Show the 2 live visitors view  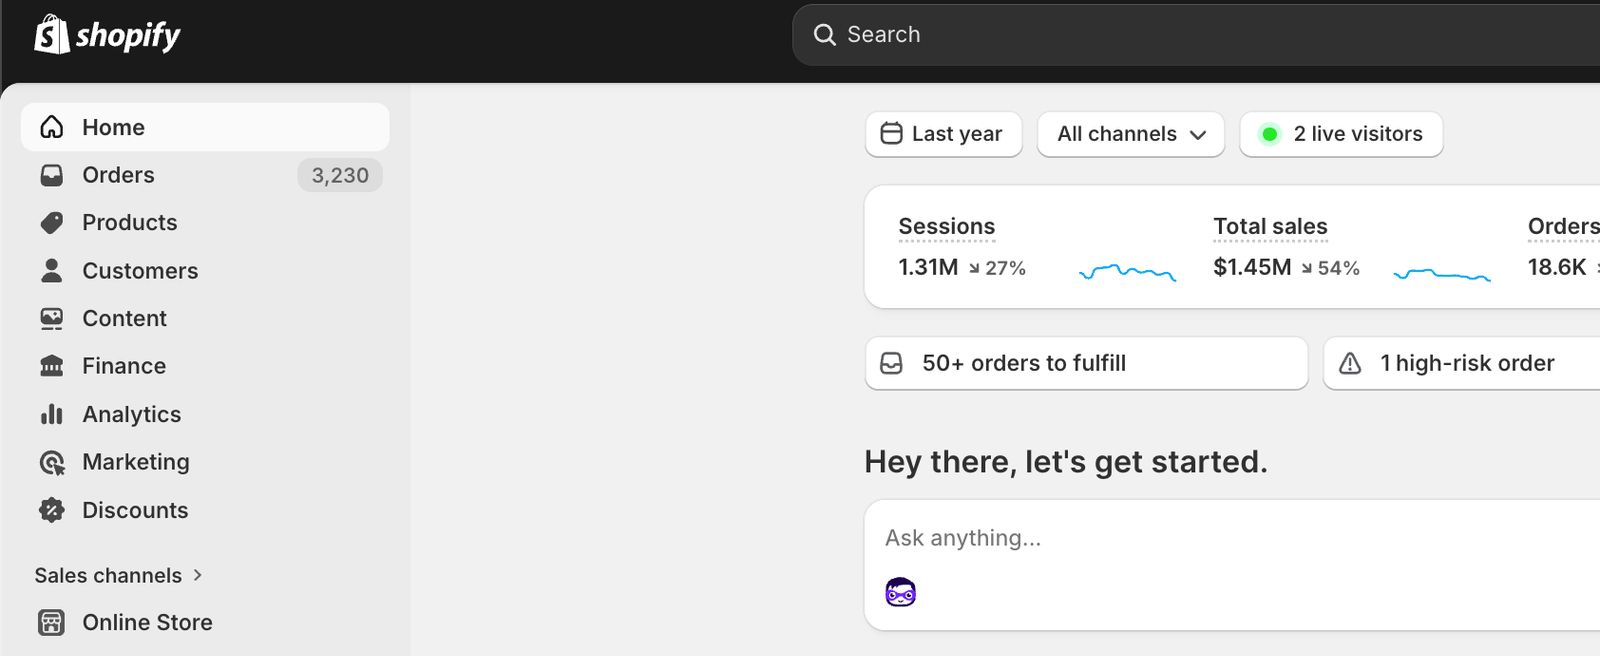(x=1341, y=134)
